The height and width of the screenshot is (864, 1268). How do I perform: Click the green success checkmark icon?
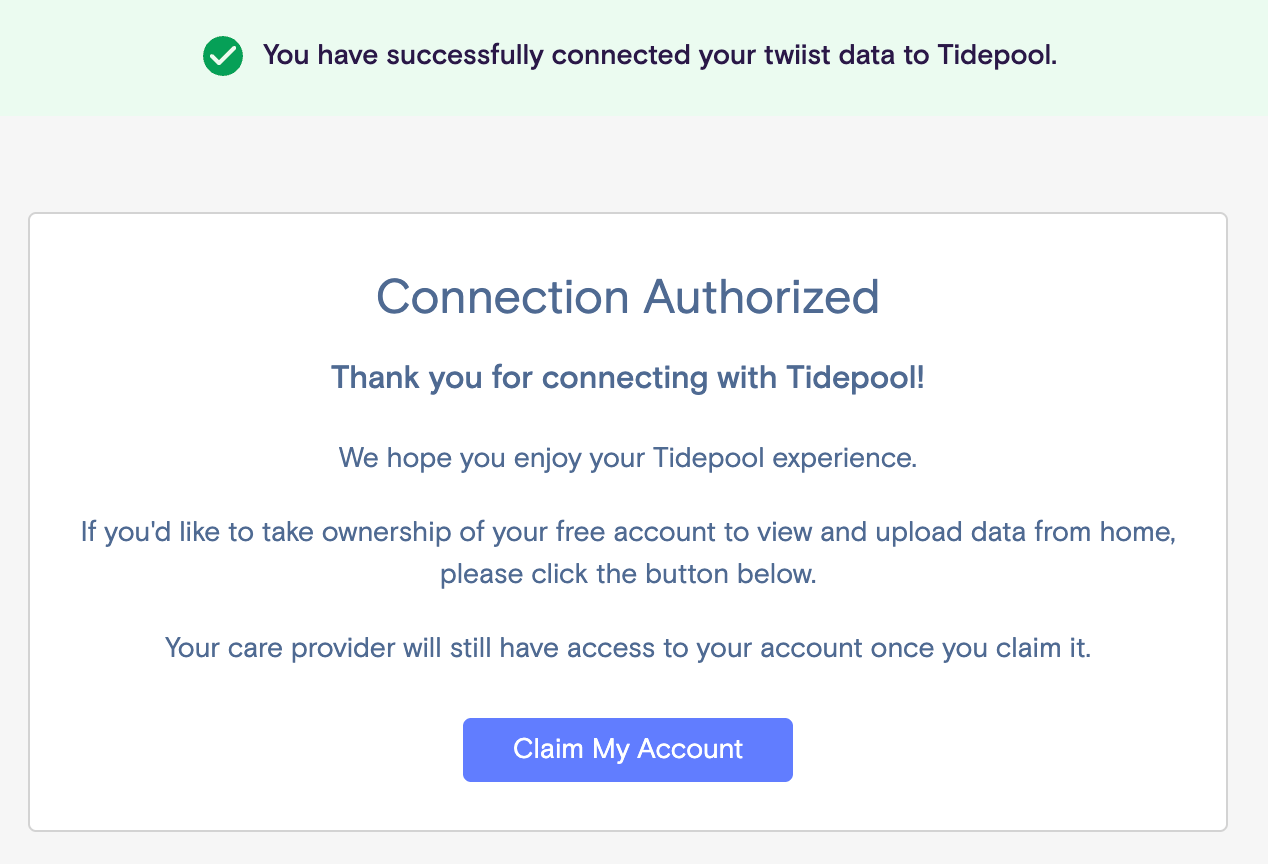(222, 56)
